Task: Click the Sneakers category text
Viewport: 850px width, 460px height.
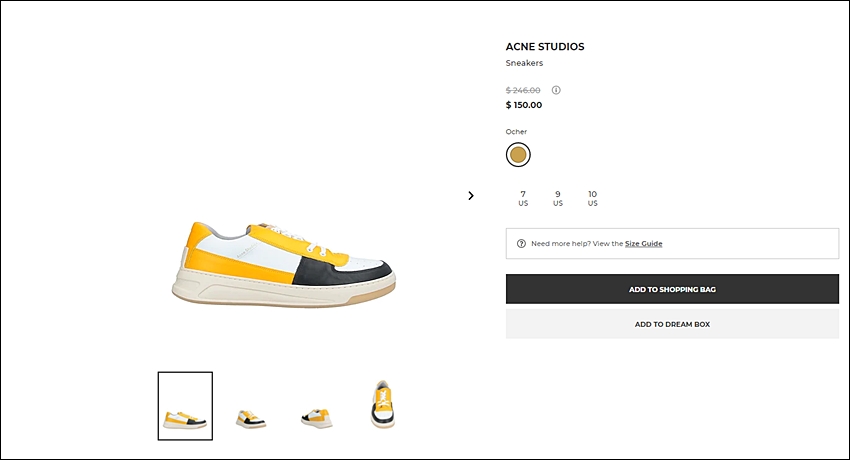Action: 524,63
